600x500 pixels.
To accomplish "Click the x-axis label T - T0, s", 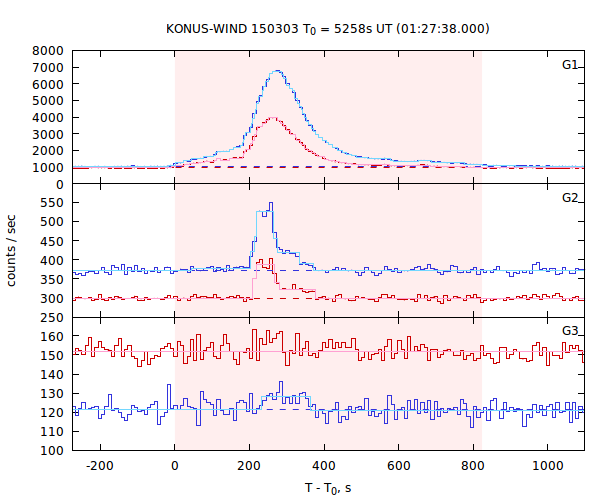I will click(328, 488).
